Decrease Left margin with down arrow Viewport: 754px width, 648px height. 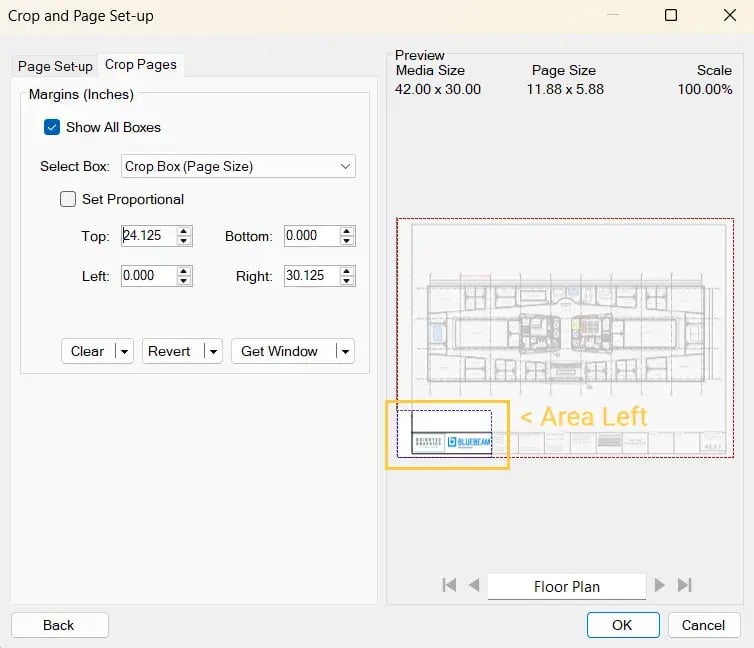click(x=184, y=280)
